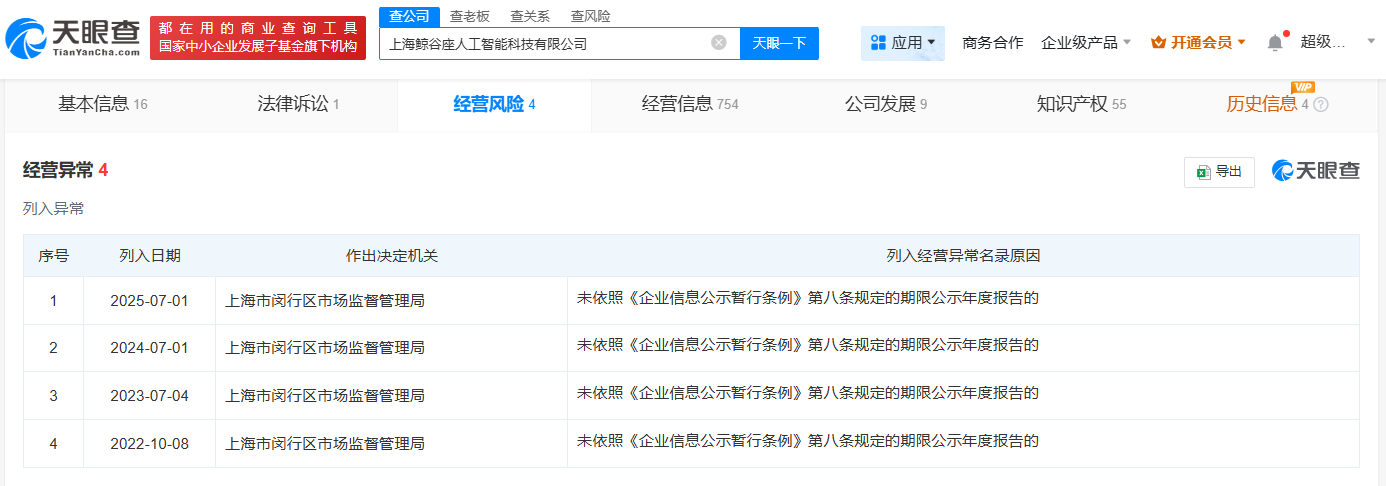This screenshot has width=1386, height=486.
Task: Select the 查风险 search tab
Action: point(590,16)
